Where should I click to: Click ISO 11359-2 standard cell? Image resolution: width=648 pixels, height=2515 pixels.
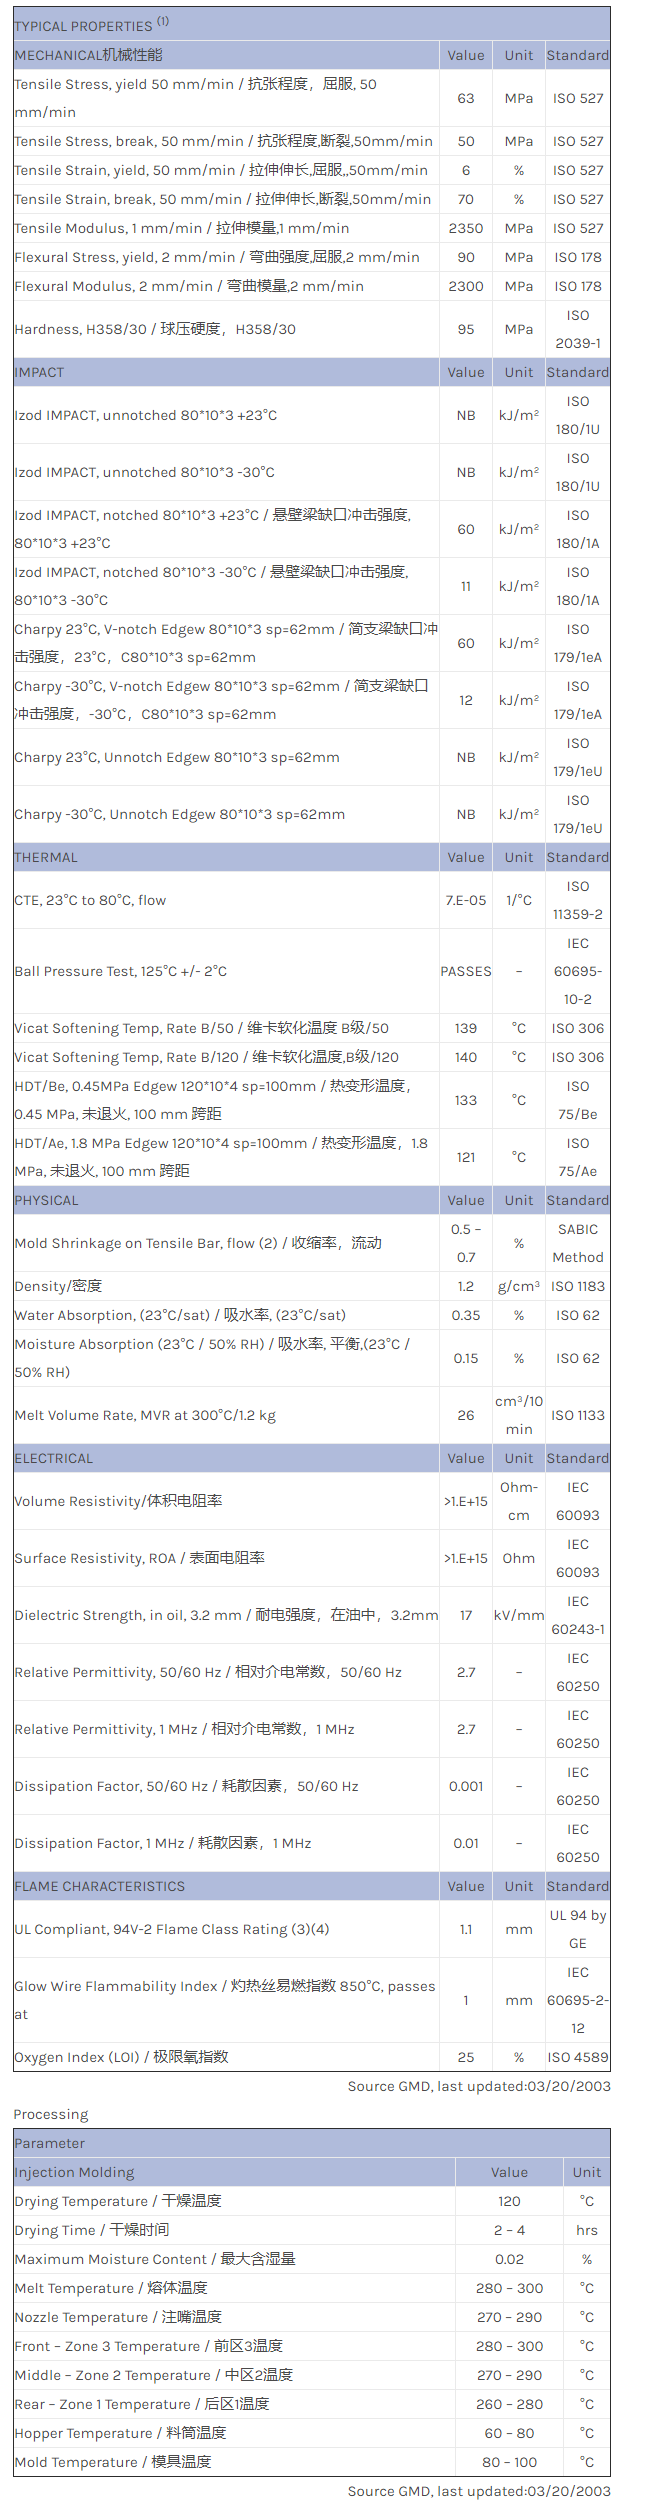pos(578,900)
